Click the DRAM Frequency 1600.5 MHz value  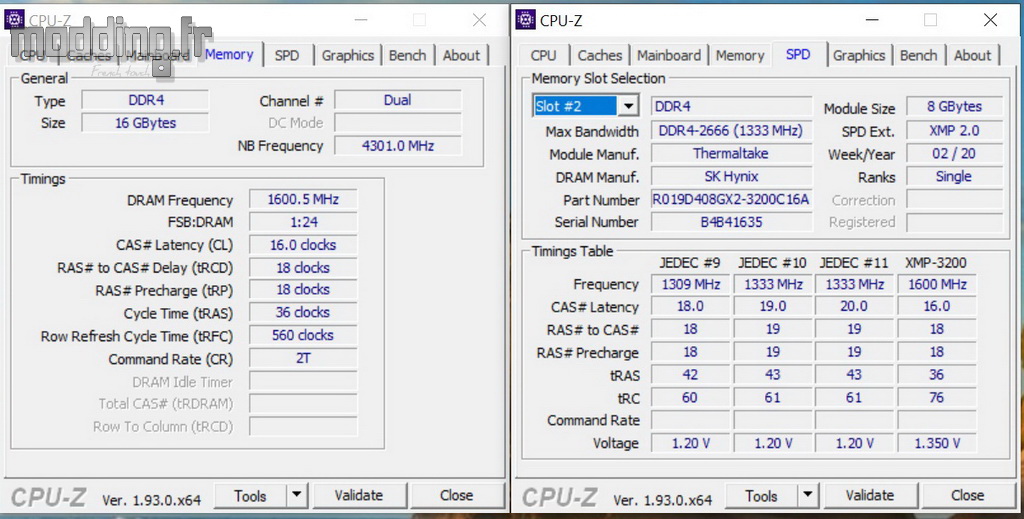[303, 200]
